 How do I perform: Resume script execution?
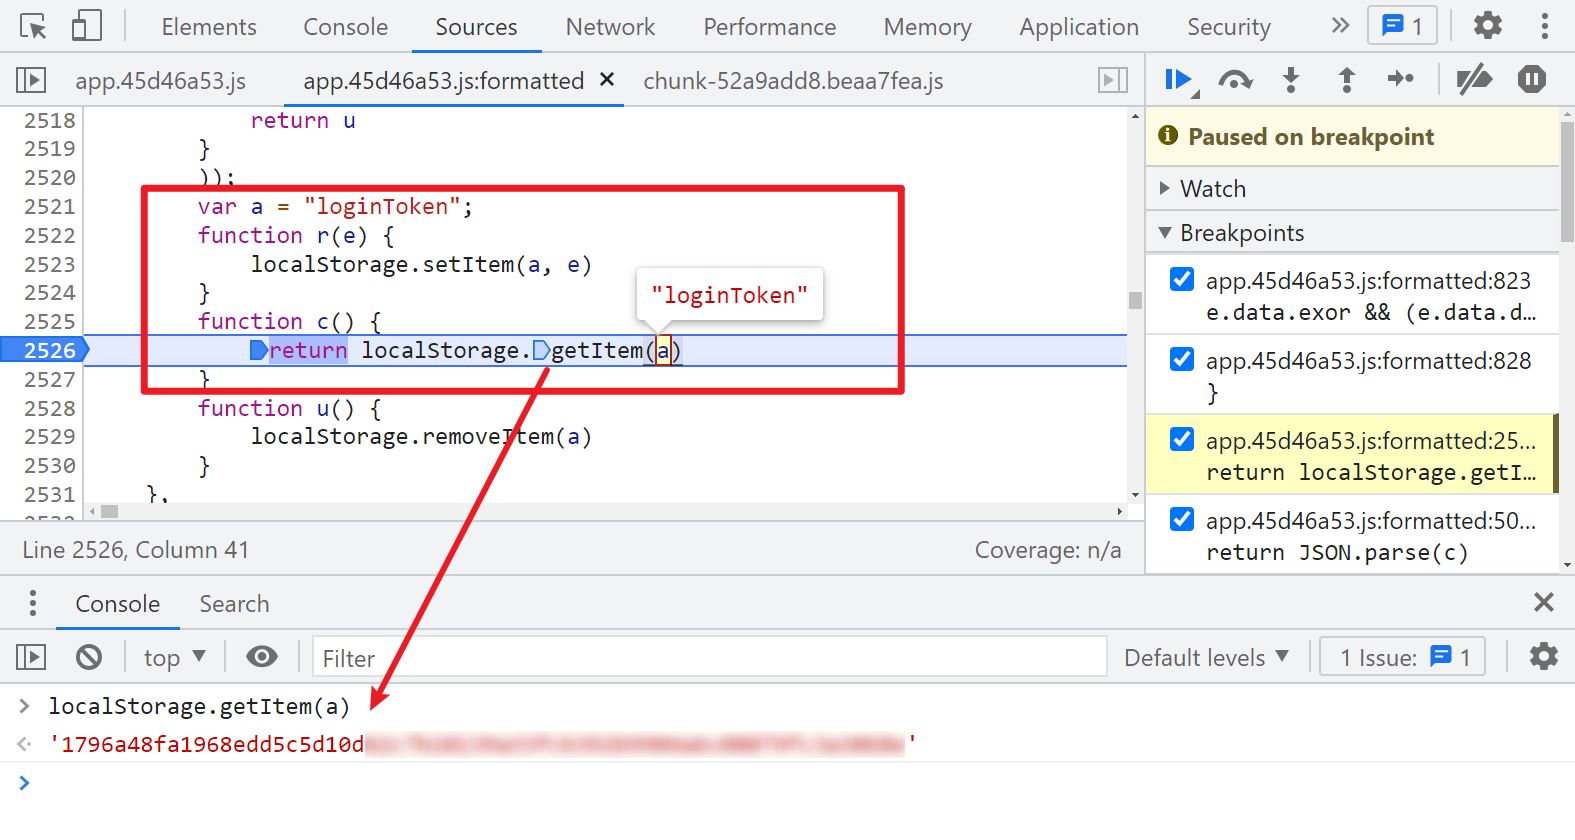coord(1179,80)
